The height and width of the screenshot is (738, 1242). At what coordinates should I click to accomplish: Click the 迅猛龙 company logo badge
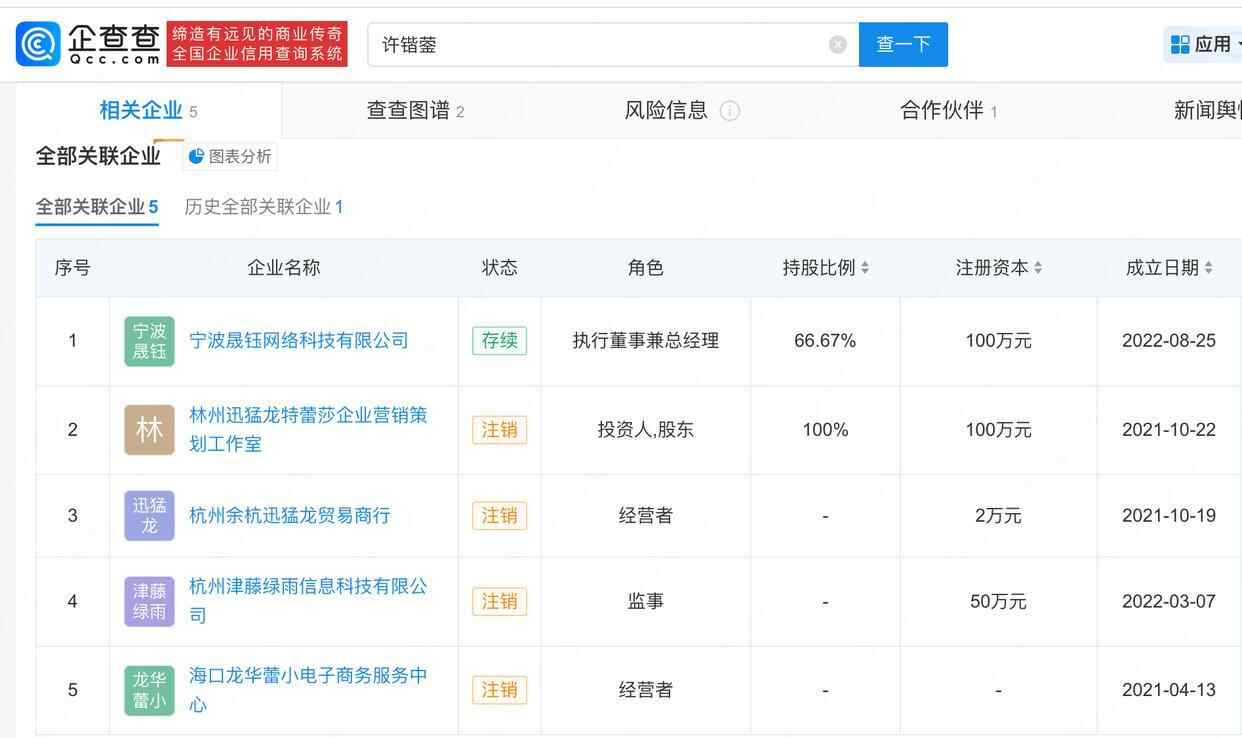pos(149,516)
